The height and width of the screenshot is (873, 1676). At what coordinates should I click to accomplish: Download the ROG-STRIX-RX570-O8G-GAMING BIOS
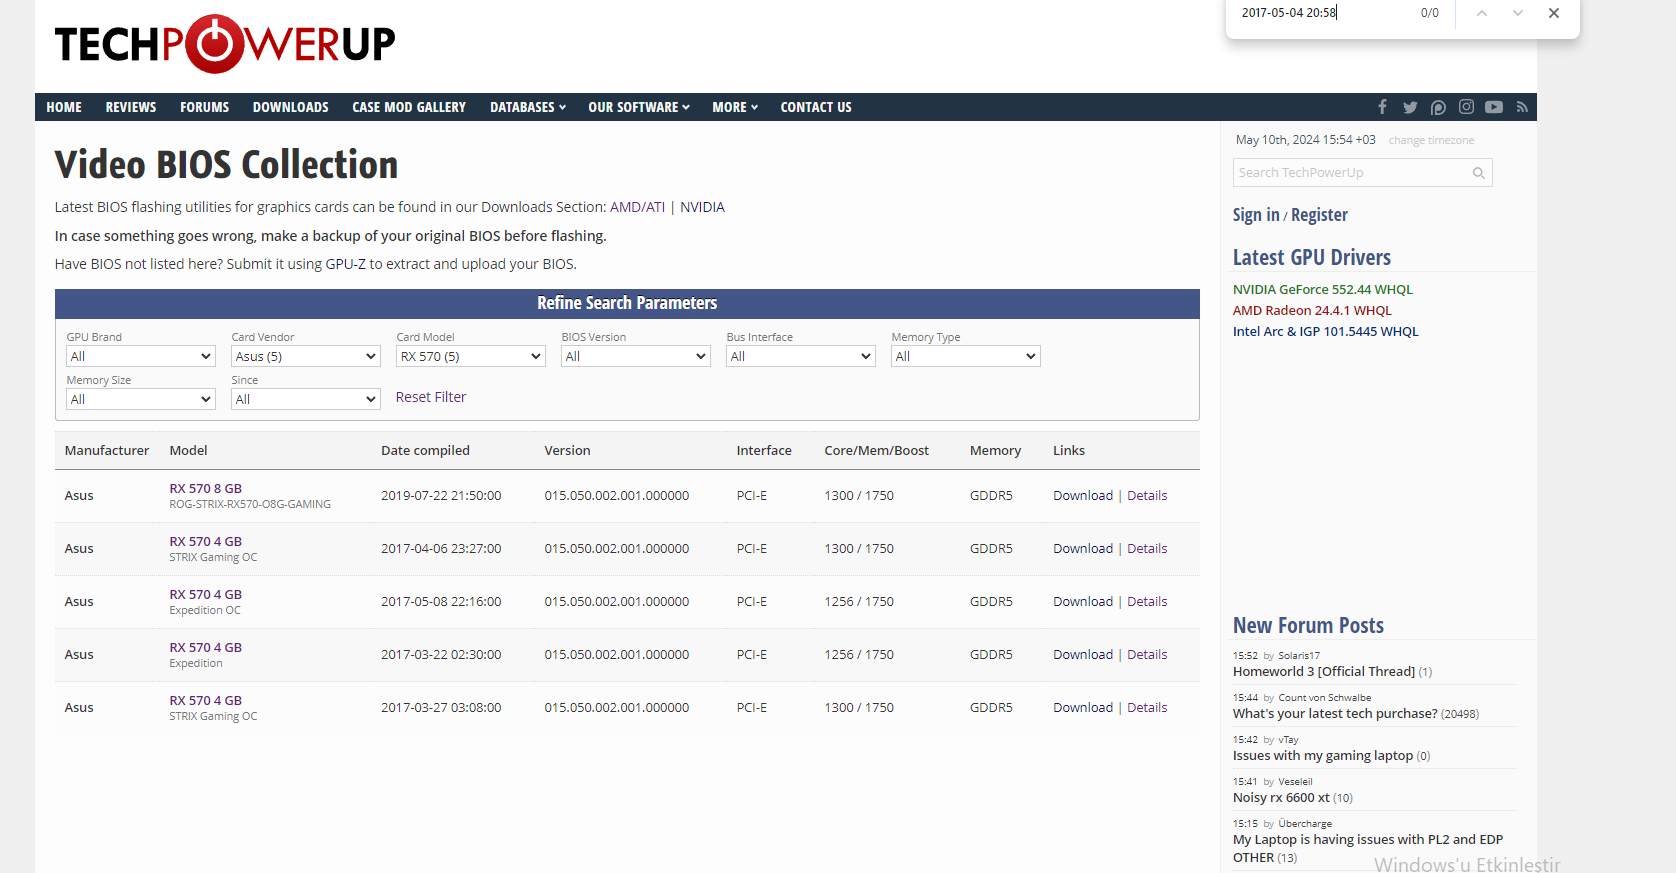[x=1083, y=495]
